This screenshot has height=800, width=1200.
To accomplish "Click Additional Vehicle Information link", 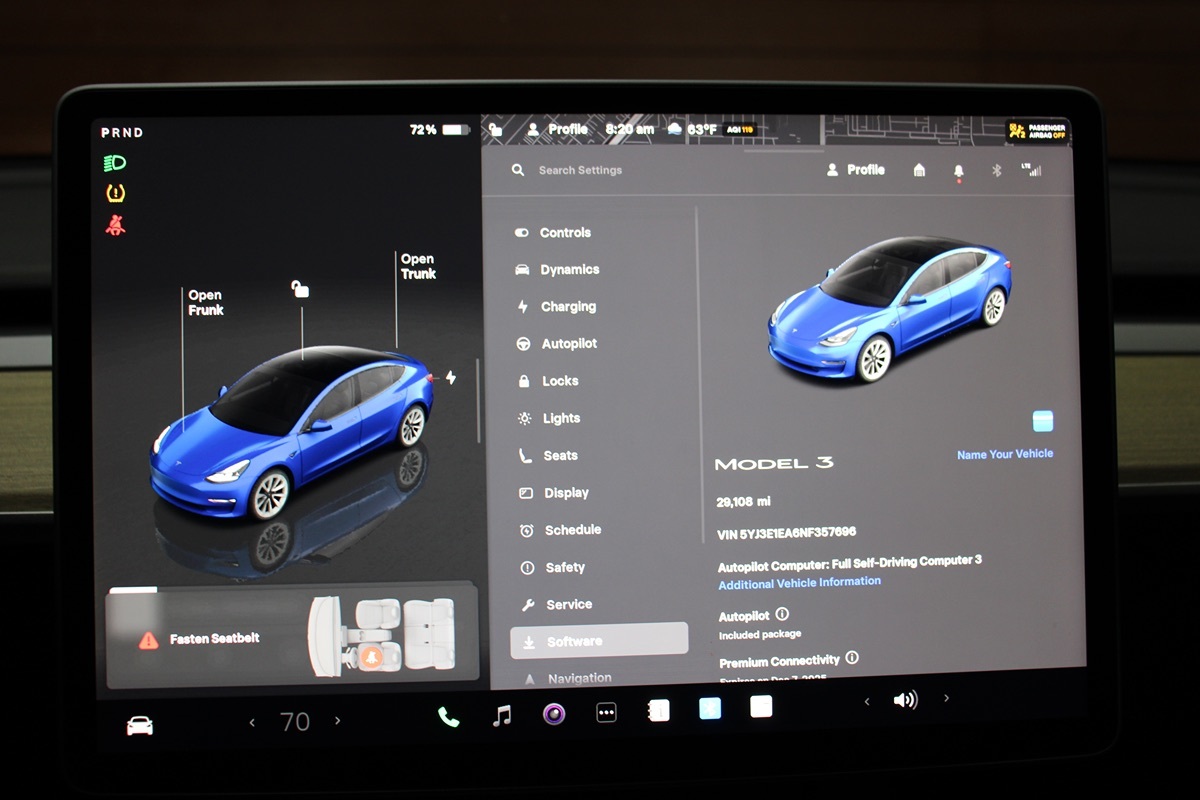I will [x=799, y=582].
